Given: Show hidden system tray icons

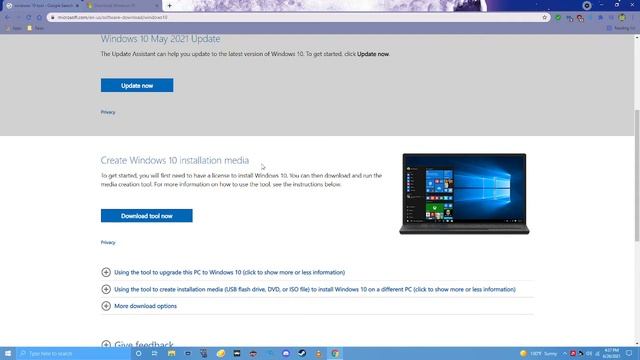Looking at the screenshot, I should click(565, 353).
